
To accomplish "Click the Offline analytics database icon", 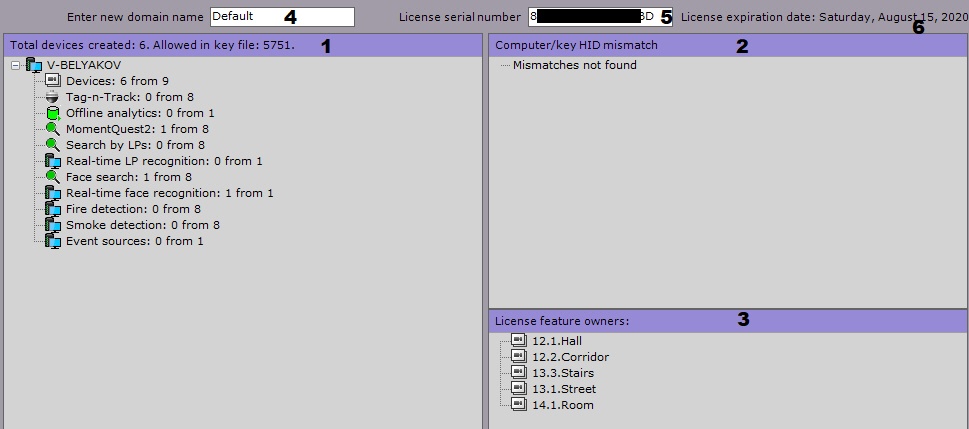I will [53, 113].
